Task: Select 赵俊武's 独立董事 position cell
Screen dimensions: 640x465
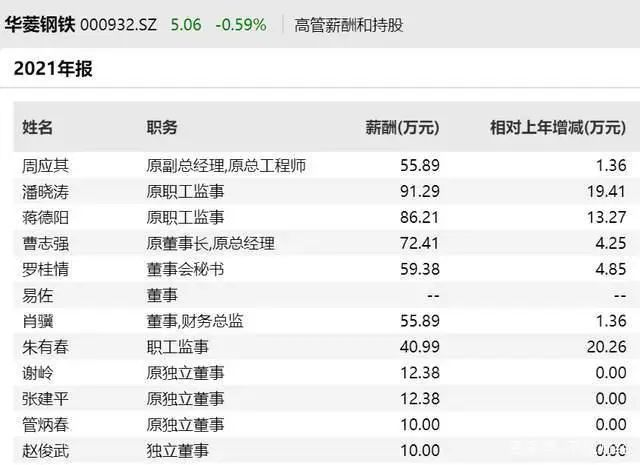Action: click(x=177, y=451)
